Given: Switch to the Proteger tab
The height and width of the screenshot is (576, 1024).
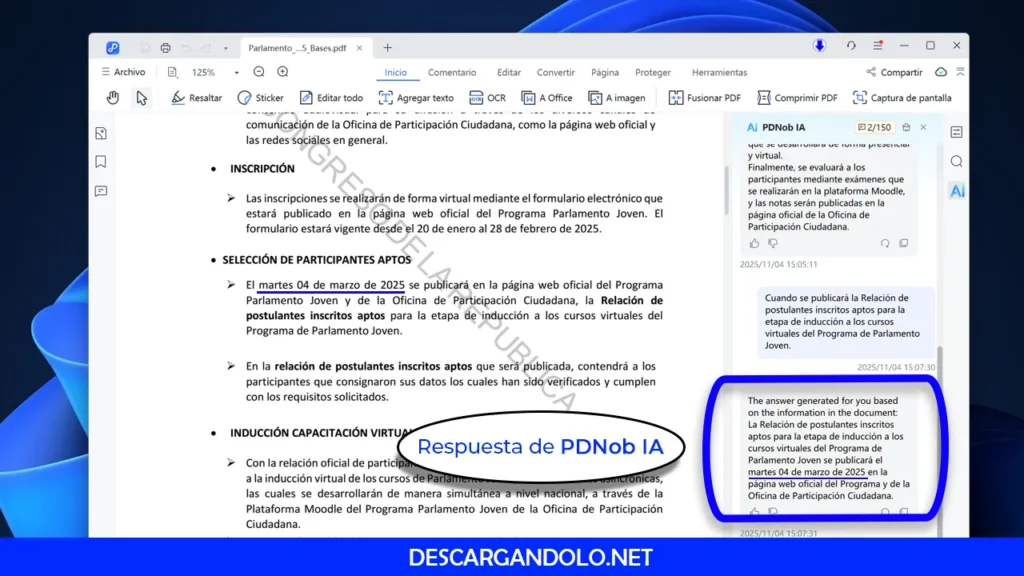Looking at the screenshot, I should tap(653, 71).
